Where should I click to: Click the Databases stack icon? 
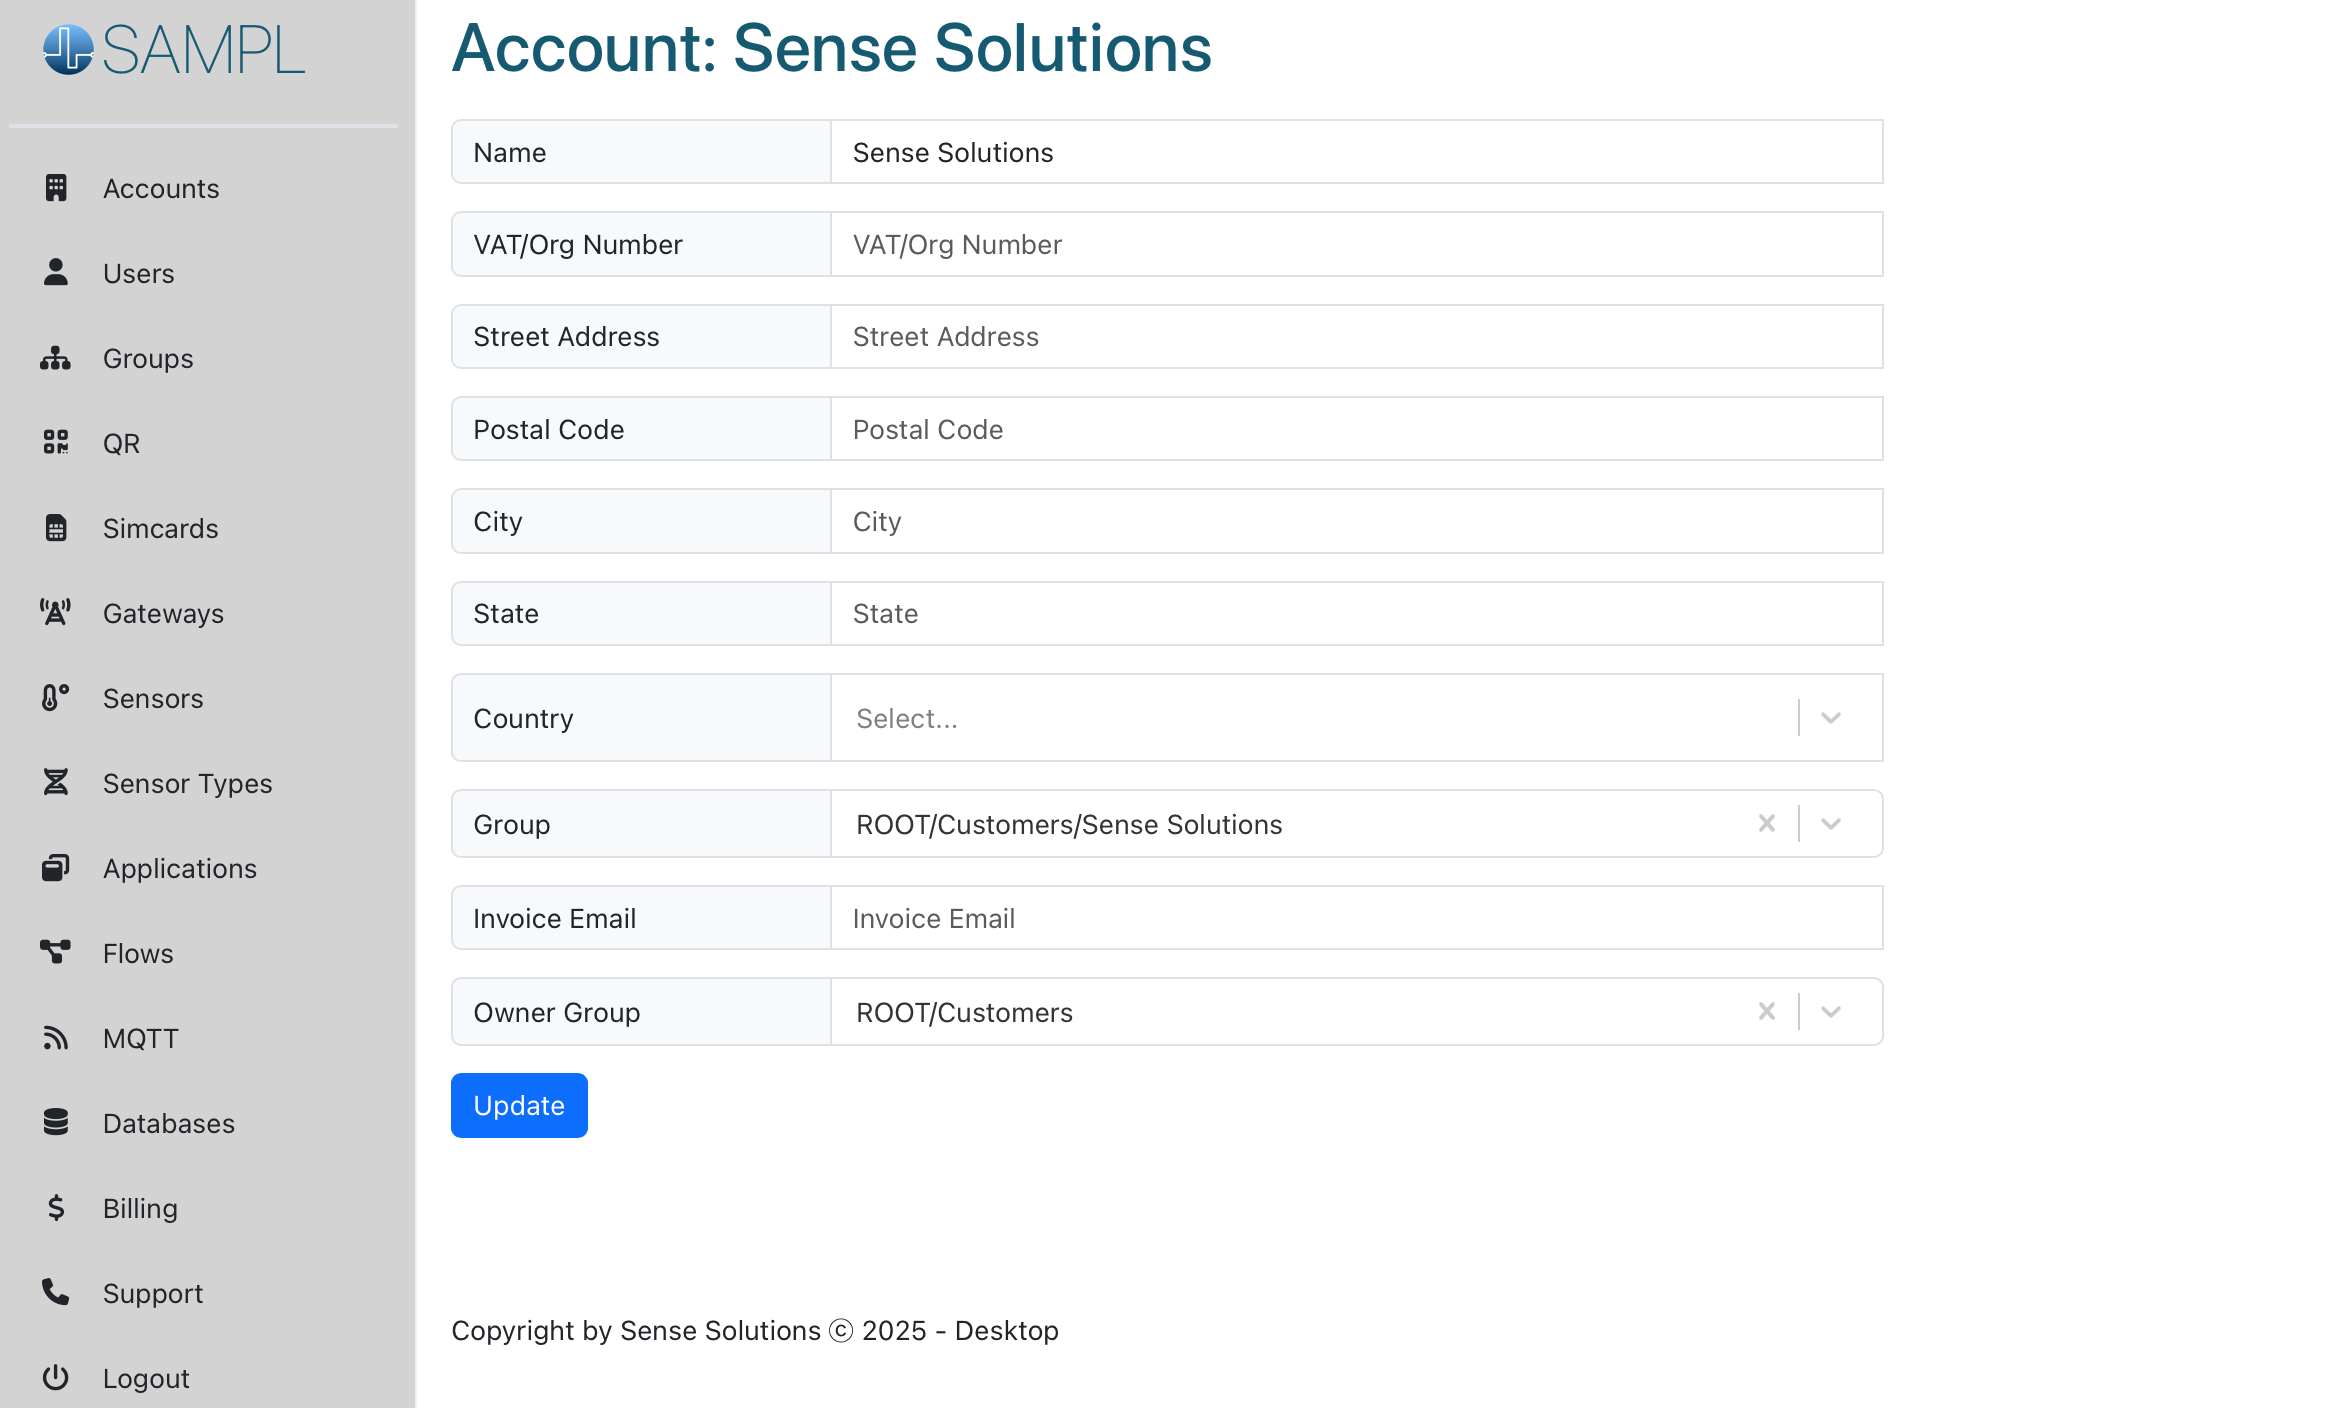tap(55, 1122)
